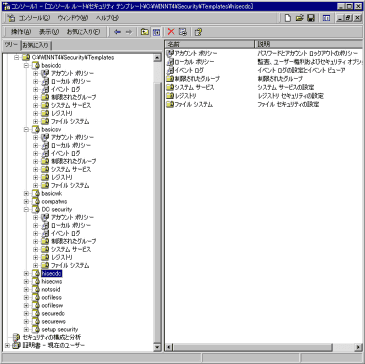365x364 pixels.
Task: Click the Open console folder icon
Action: pyautogui.click(x=299, y=18)
